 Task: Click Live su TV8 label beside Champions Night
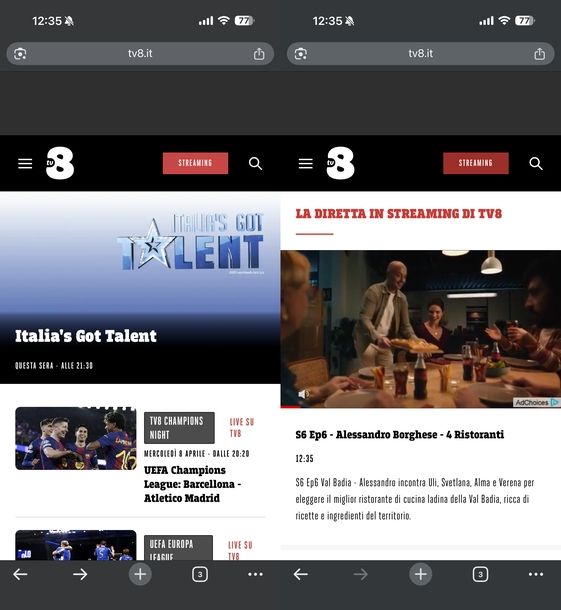(x=242, y=428)
